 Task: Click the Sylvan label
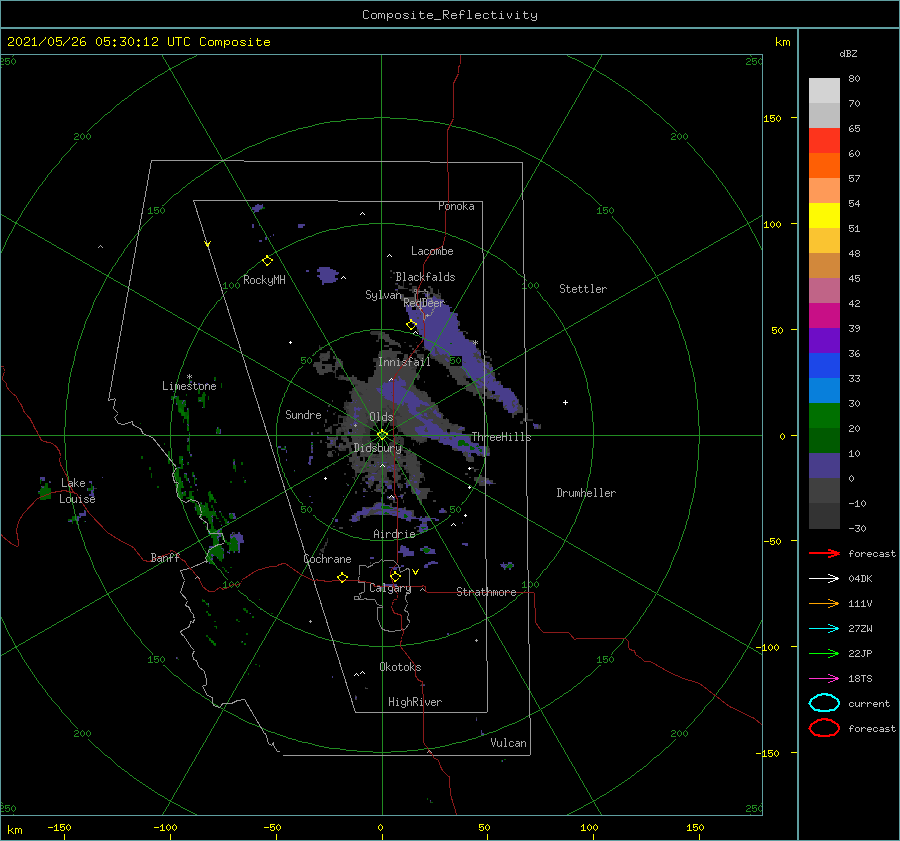tap(383, 295)
